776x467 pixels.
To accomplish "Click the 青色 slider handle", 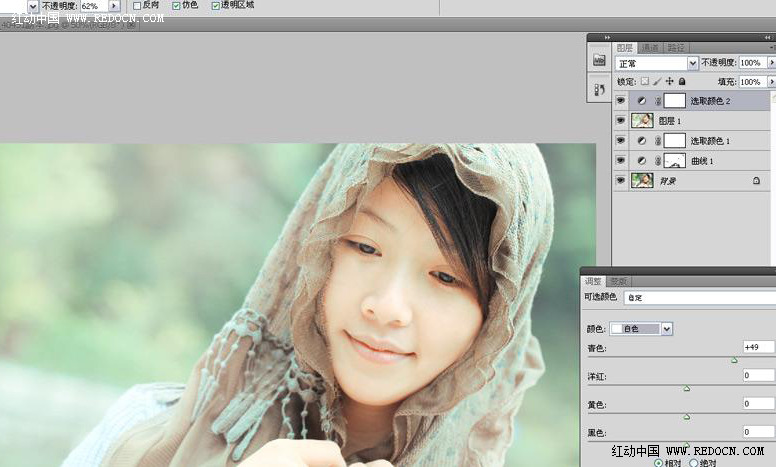I will (734, 360).
